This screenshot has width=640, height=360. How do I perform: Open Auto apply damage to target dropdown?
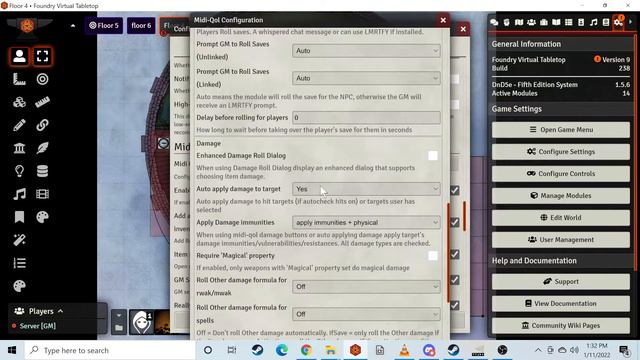point(366,189)
